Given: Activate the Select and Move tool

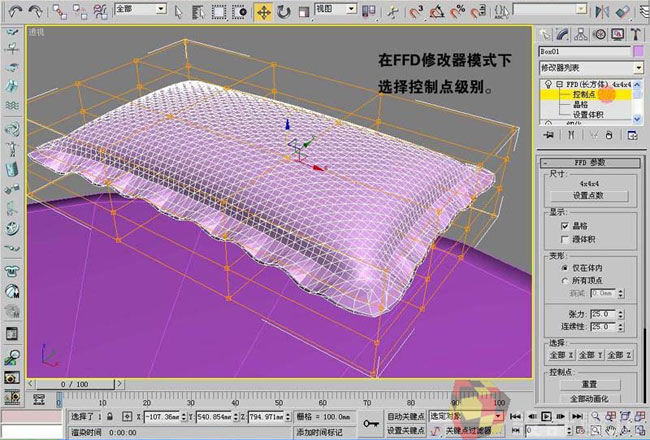Looking at the screenshot, I should tap(264, 12).
